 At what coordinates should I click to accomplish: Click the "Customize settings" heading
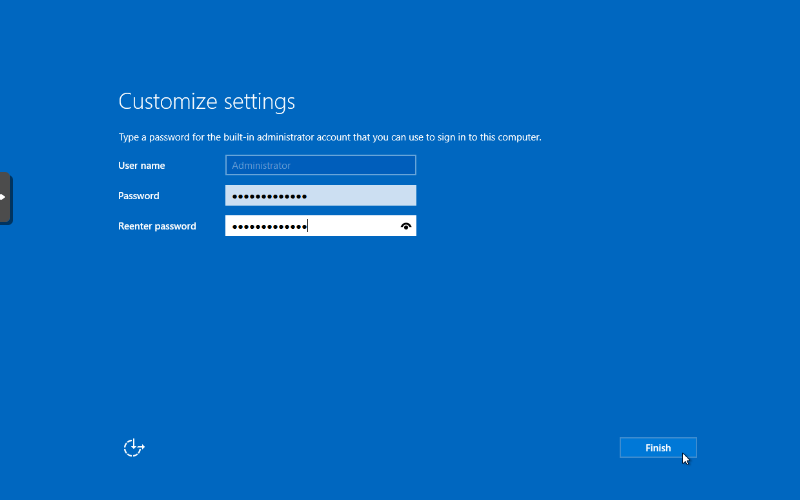coord(207,102)
